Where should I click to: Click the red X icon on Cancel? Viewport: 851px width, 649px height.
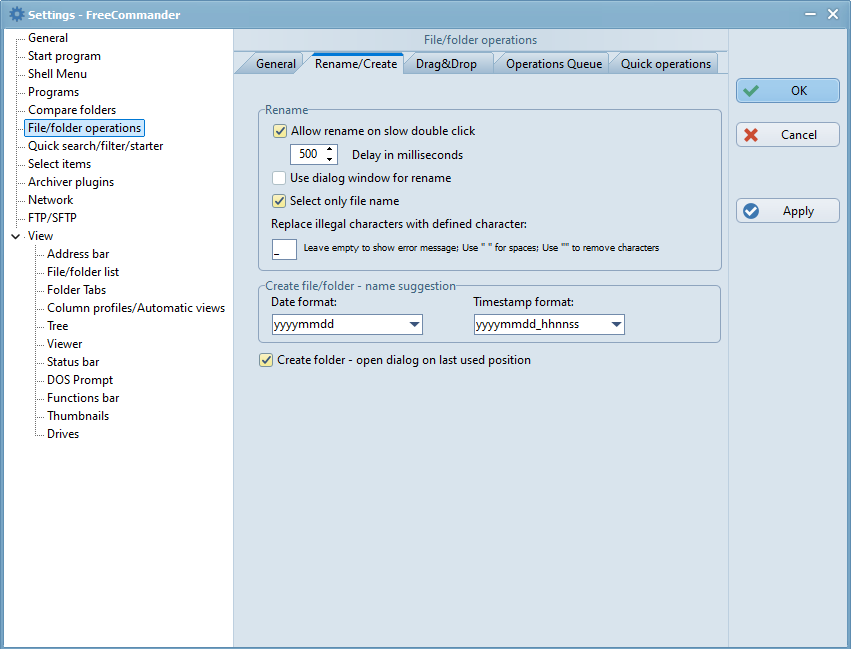(x=751, y=135)
